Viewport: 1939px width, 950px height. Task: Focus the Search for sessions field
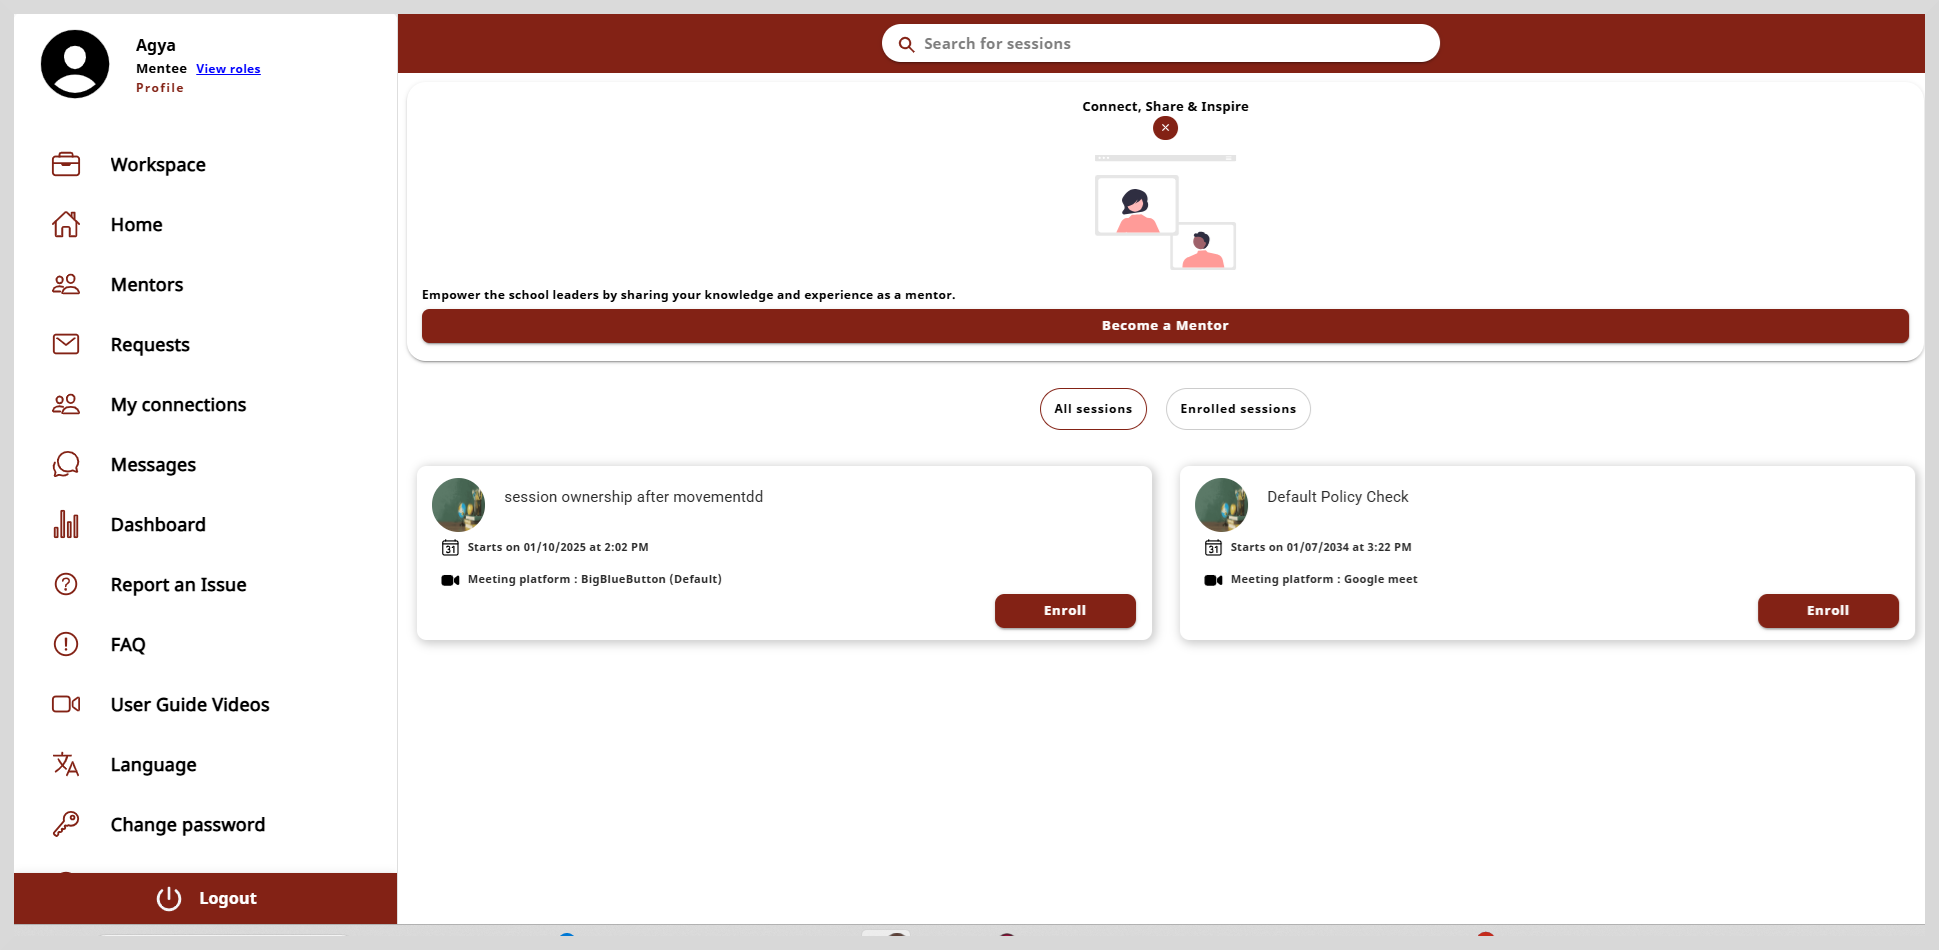pos(1161,44)
